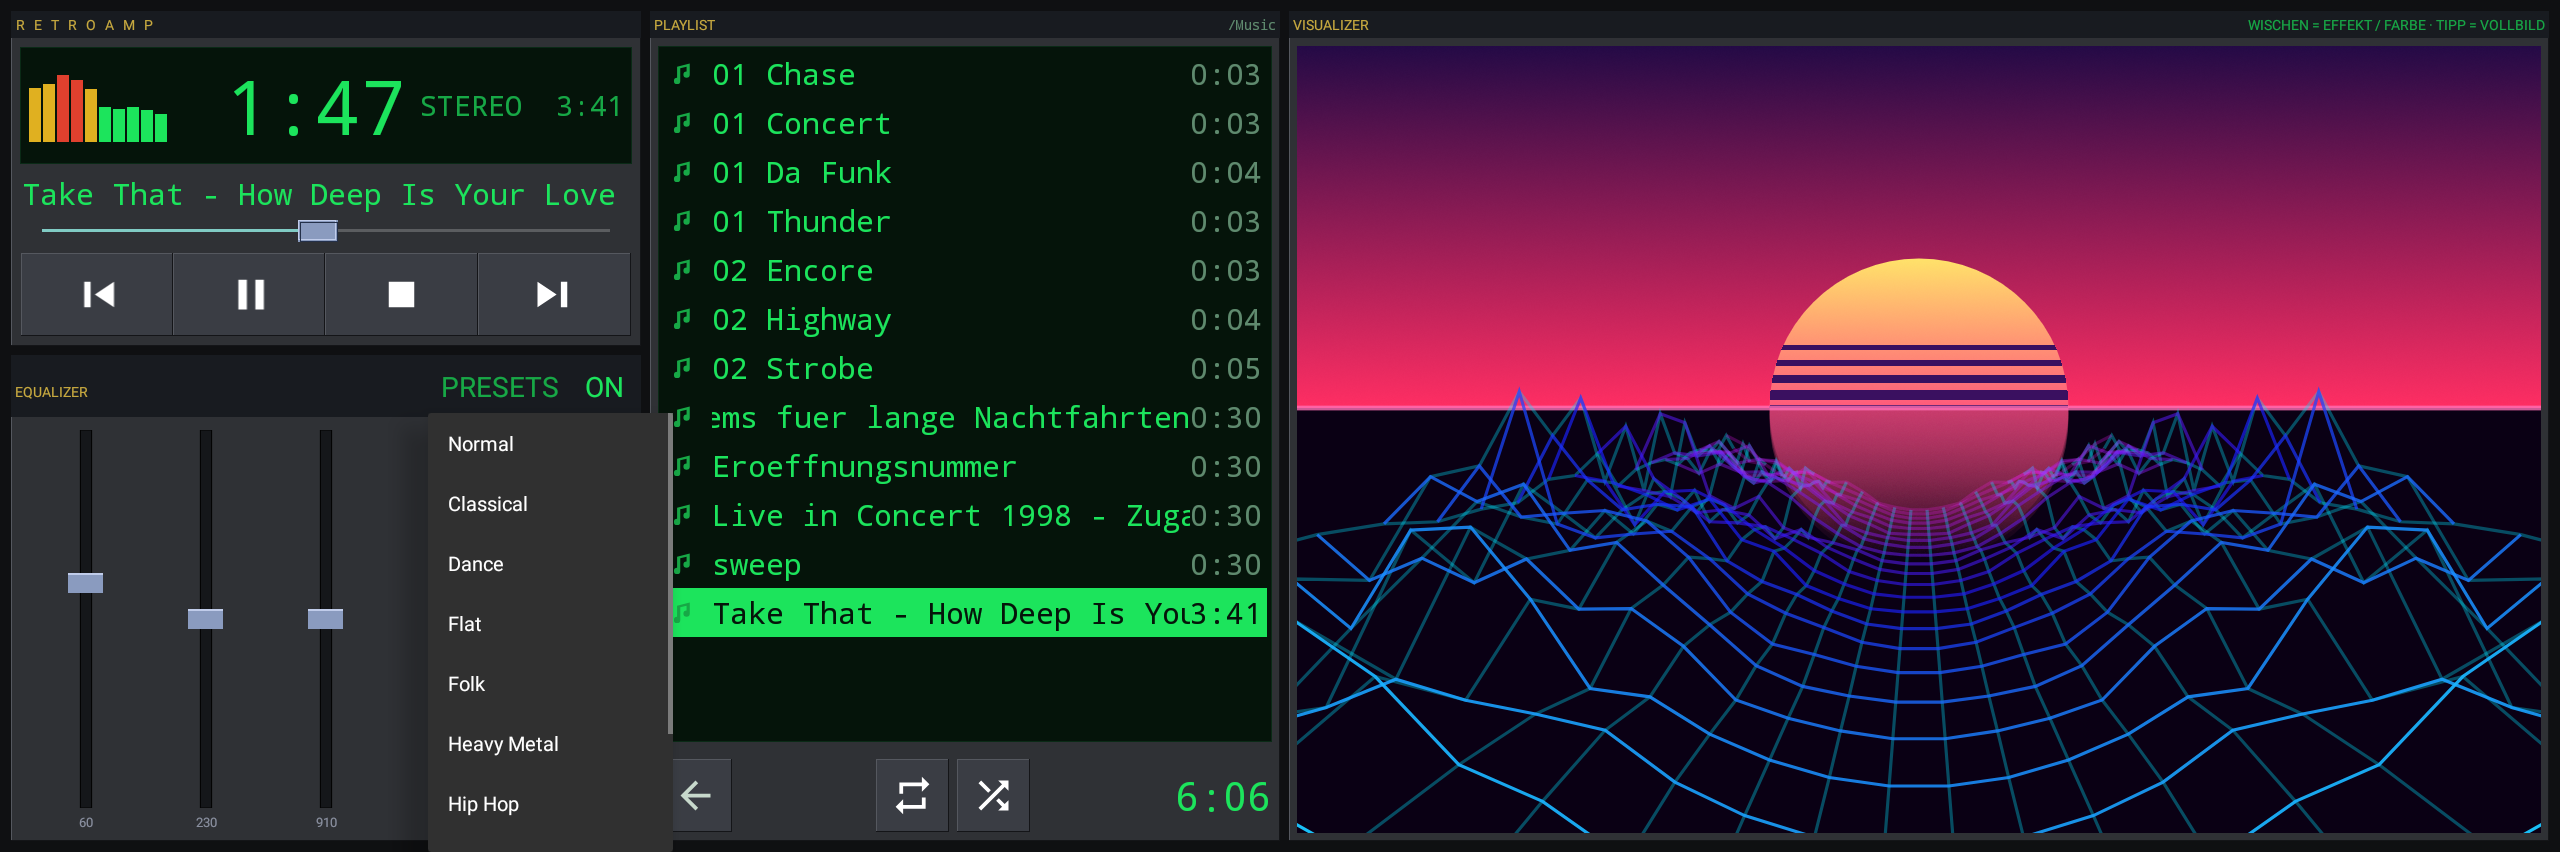Viewport: 2560px width, 852px height.
Task: Click the colored spectrum level bars
Action: [x=98, y=108]
